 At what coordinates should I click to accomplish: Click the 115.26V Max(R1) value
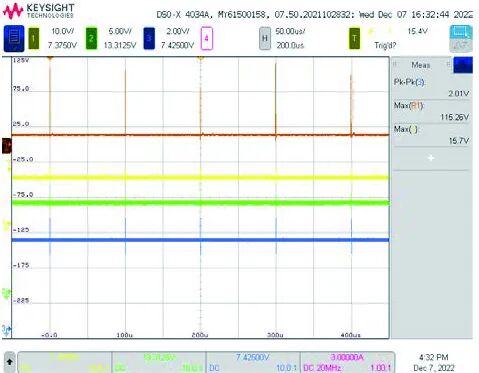pyautogui.click(x=455, y=117)
